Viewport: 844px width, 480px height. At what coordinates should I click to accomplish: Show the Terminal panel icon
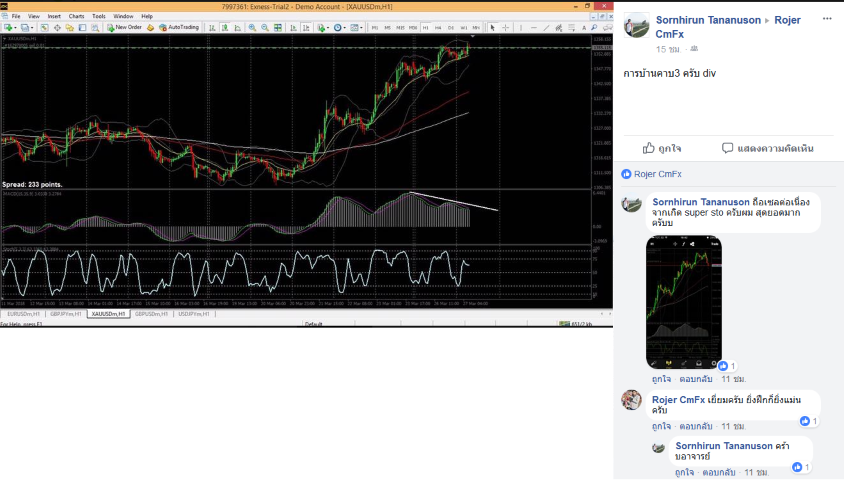[82, 27]
